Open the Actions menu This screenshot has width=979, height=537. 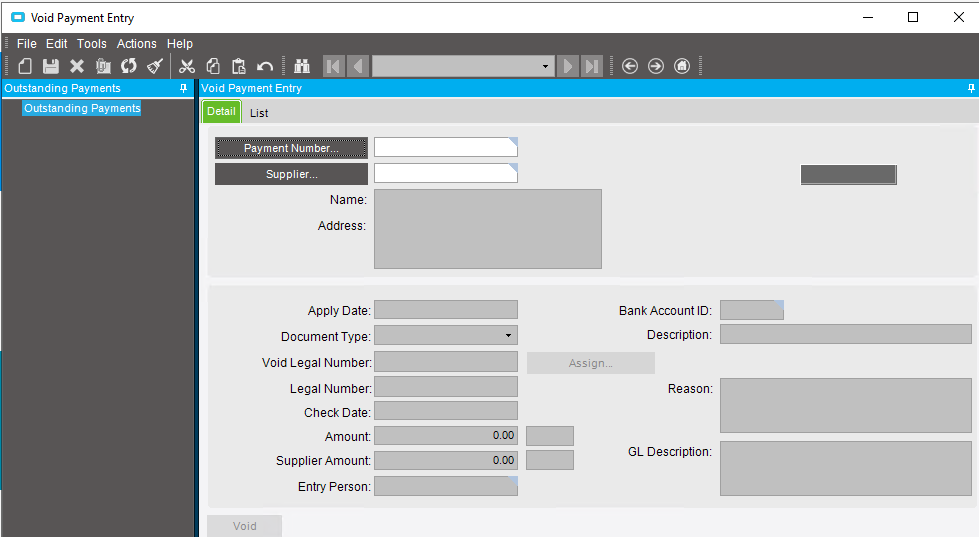137,44
